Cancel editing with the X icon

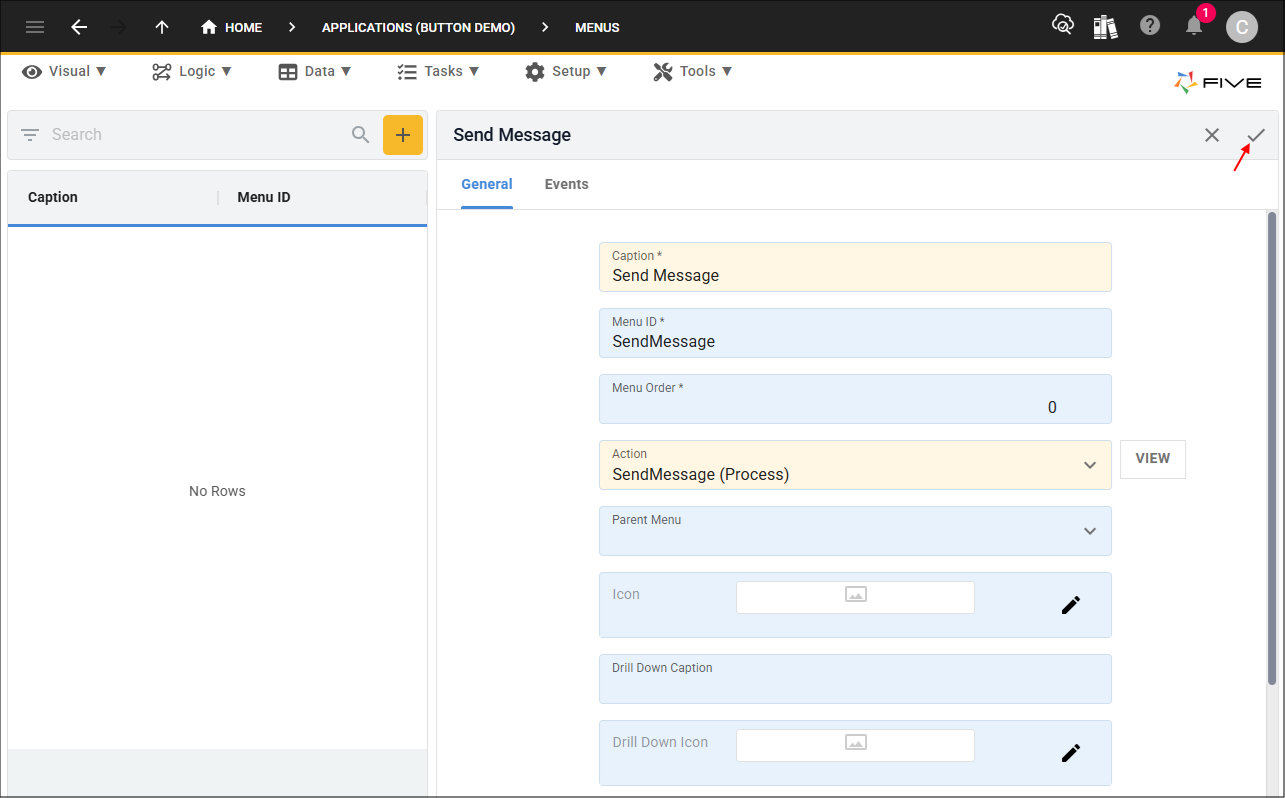(1212, 135)
